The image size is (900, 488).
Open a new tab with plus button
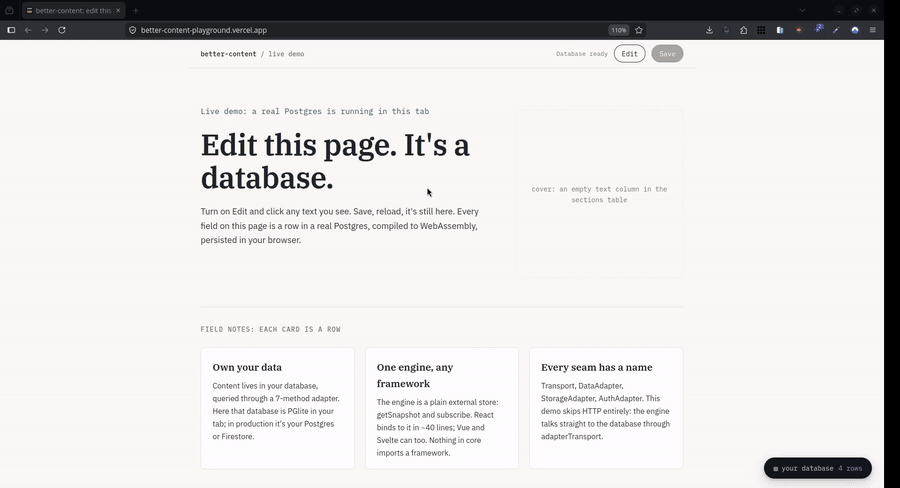135,10
